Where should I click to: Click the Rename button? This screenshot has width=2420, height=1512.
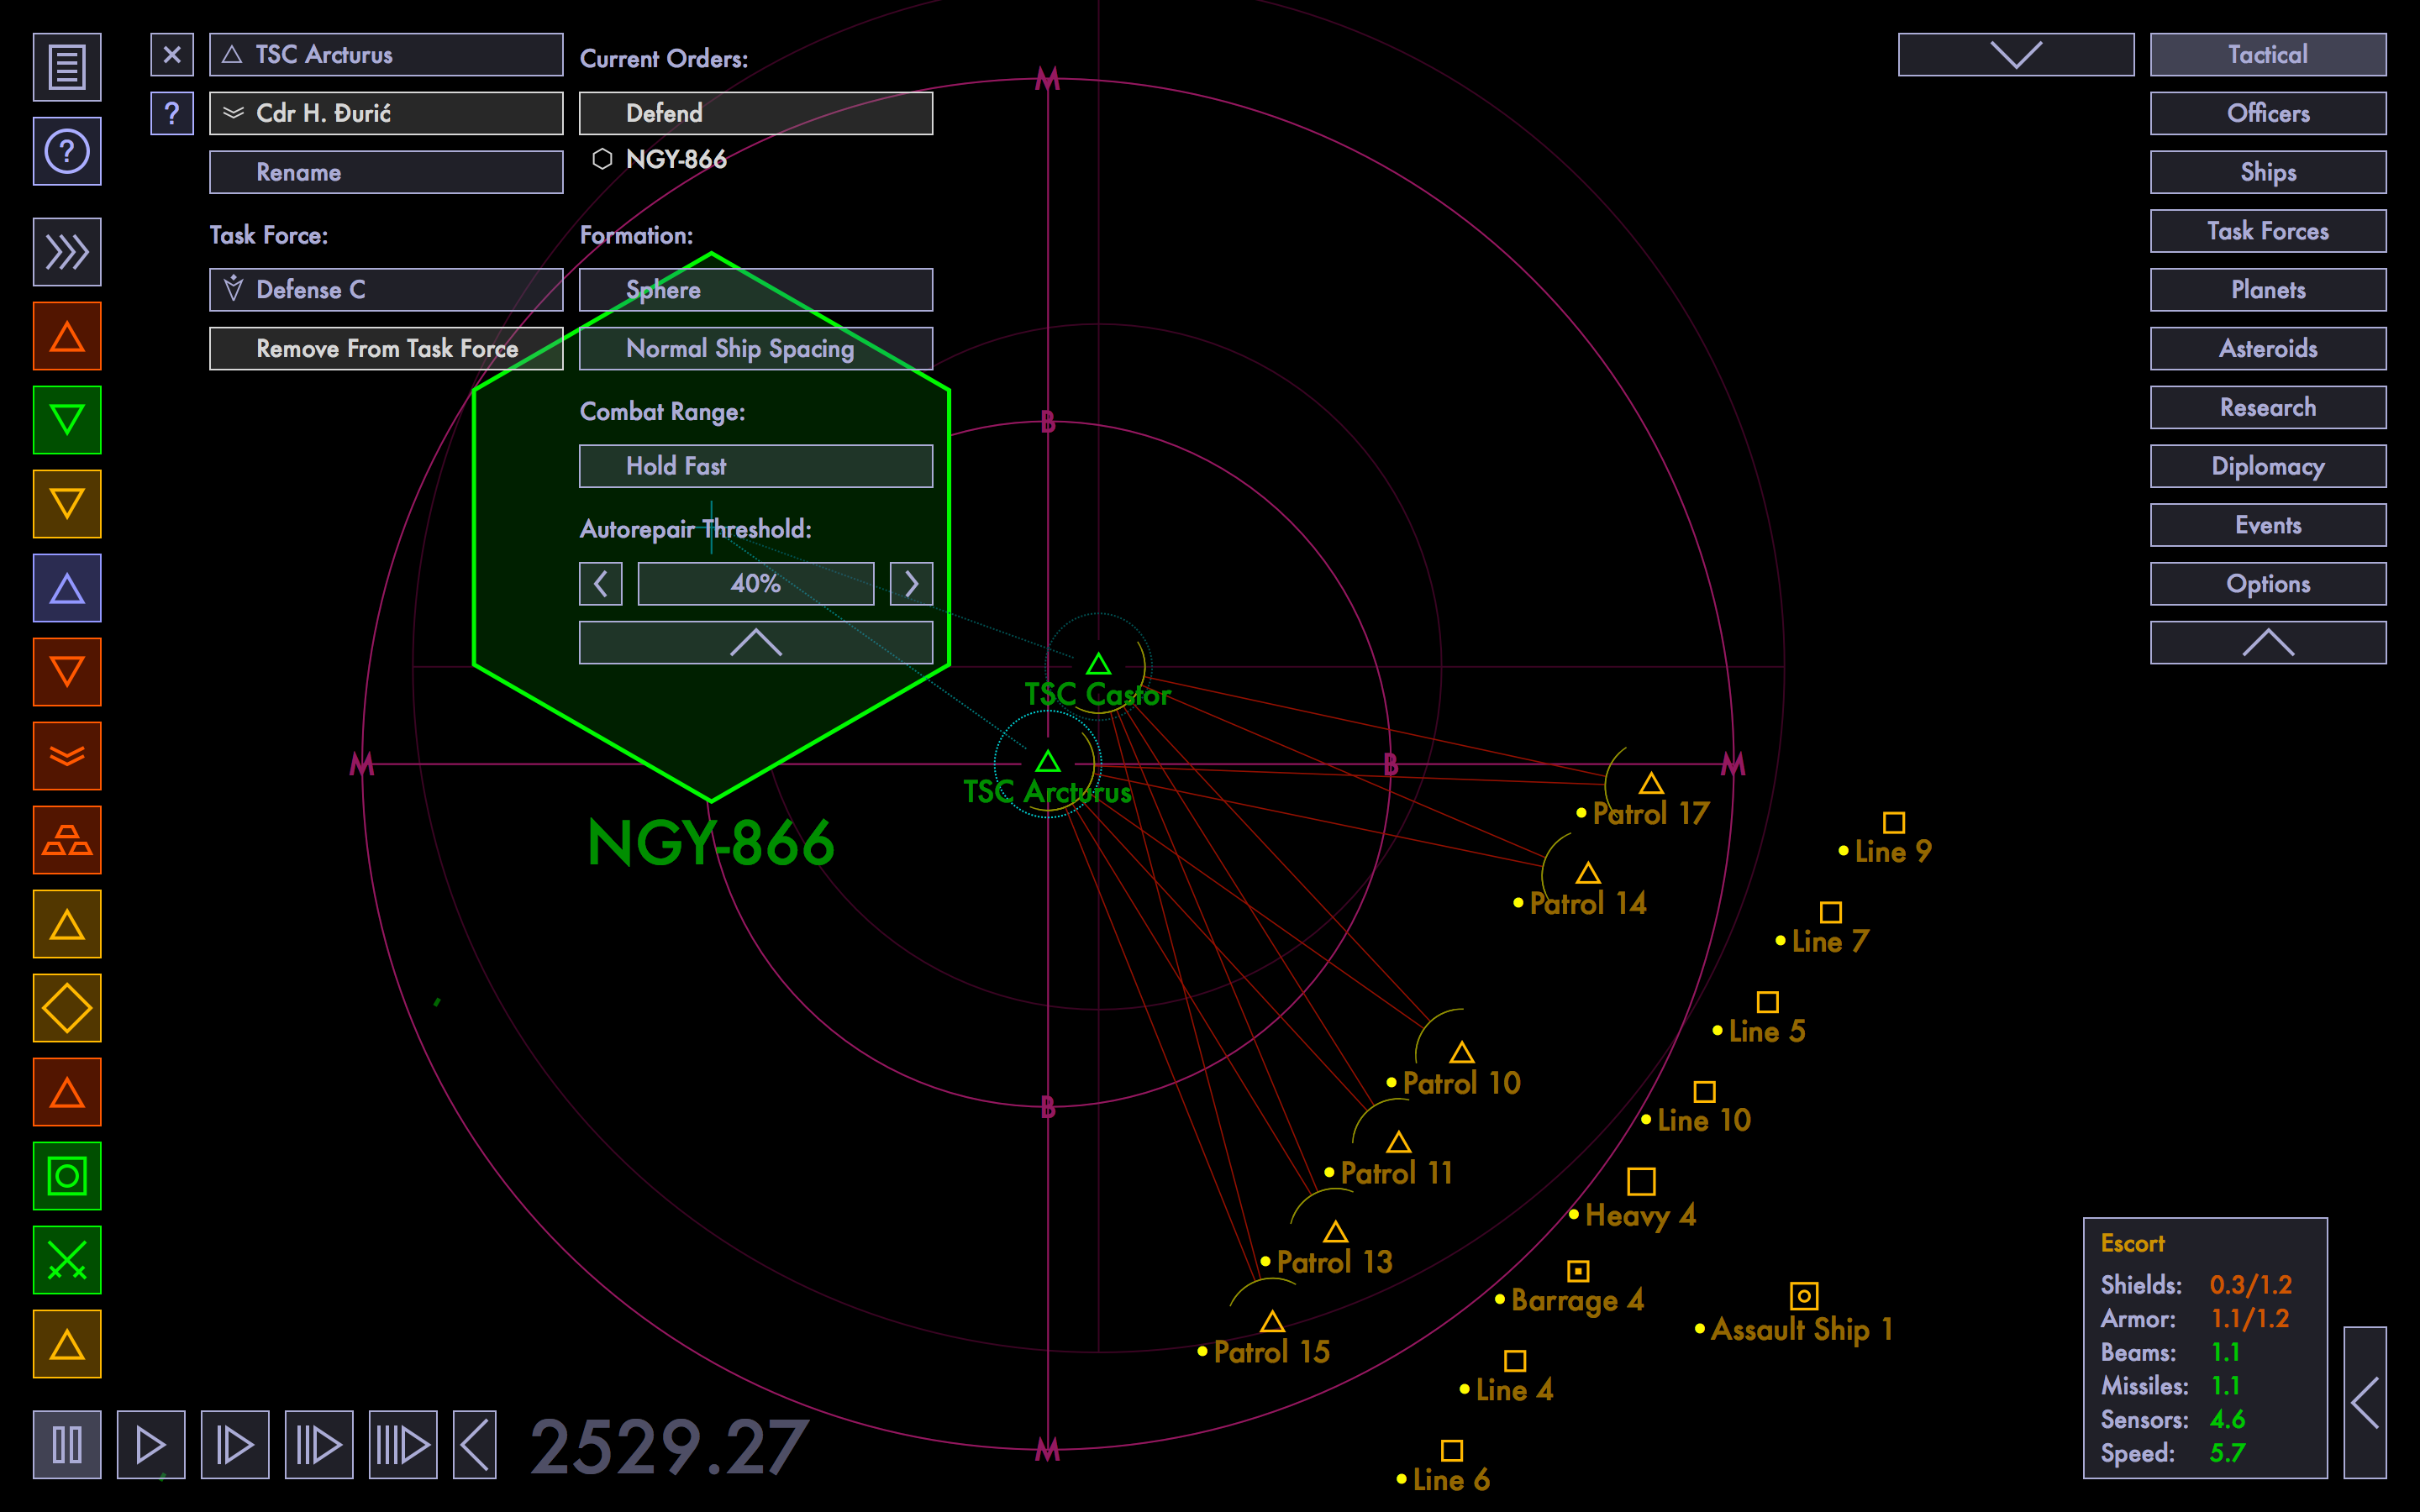click(x=386, y=172)
